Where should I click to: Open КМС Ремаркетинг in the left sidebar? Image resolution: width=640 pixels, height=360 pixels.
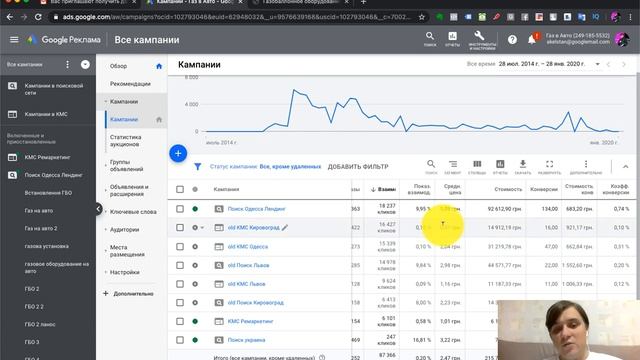[x=47, y=157]
